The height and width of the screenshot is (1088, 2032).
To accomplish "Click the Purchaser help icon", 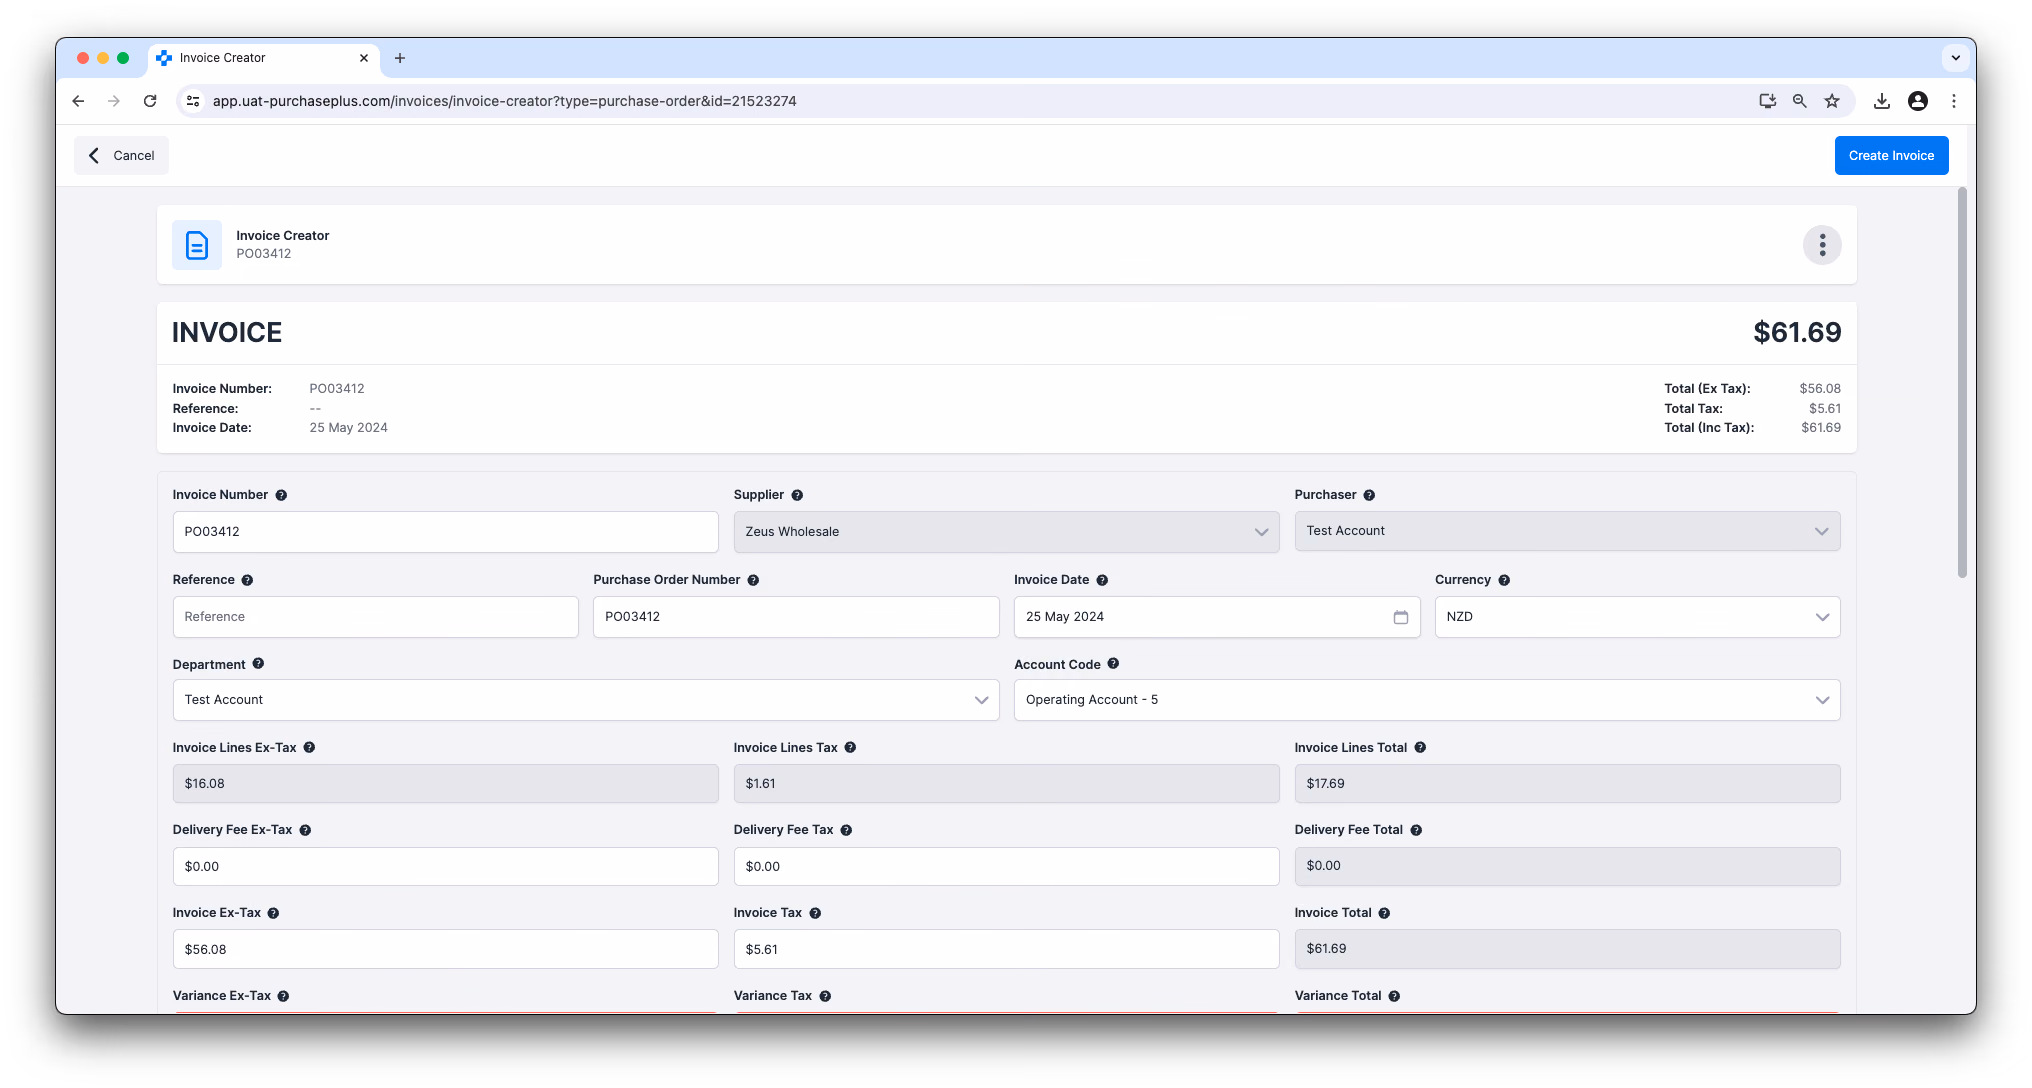I will pos(1369,495).
